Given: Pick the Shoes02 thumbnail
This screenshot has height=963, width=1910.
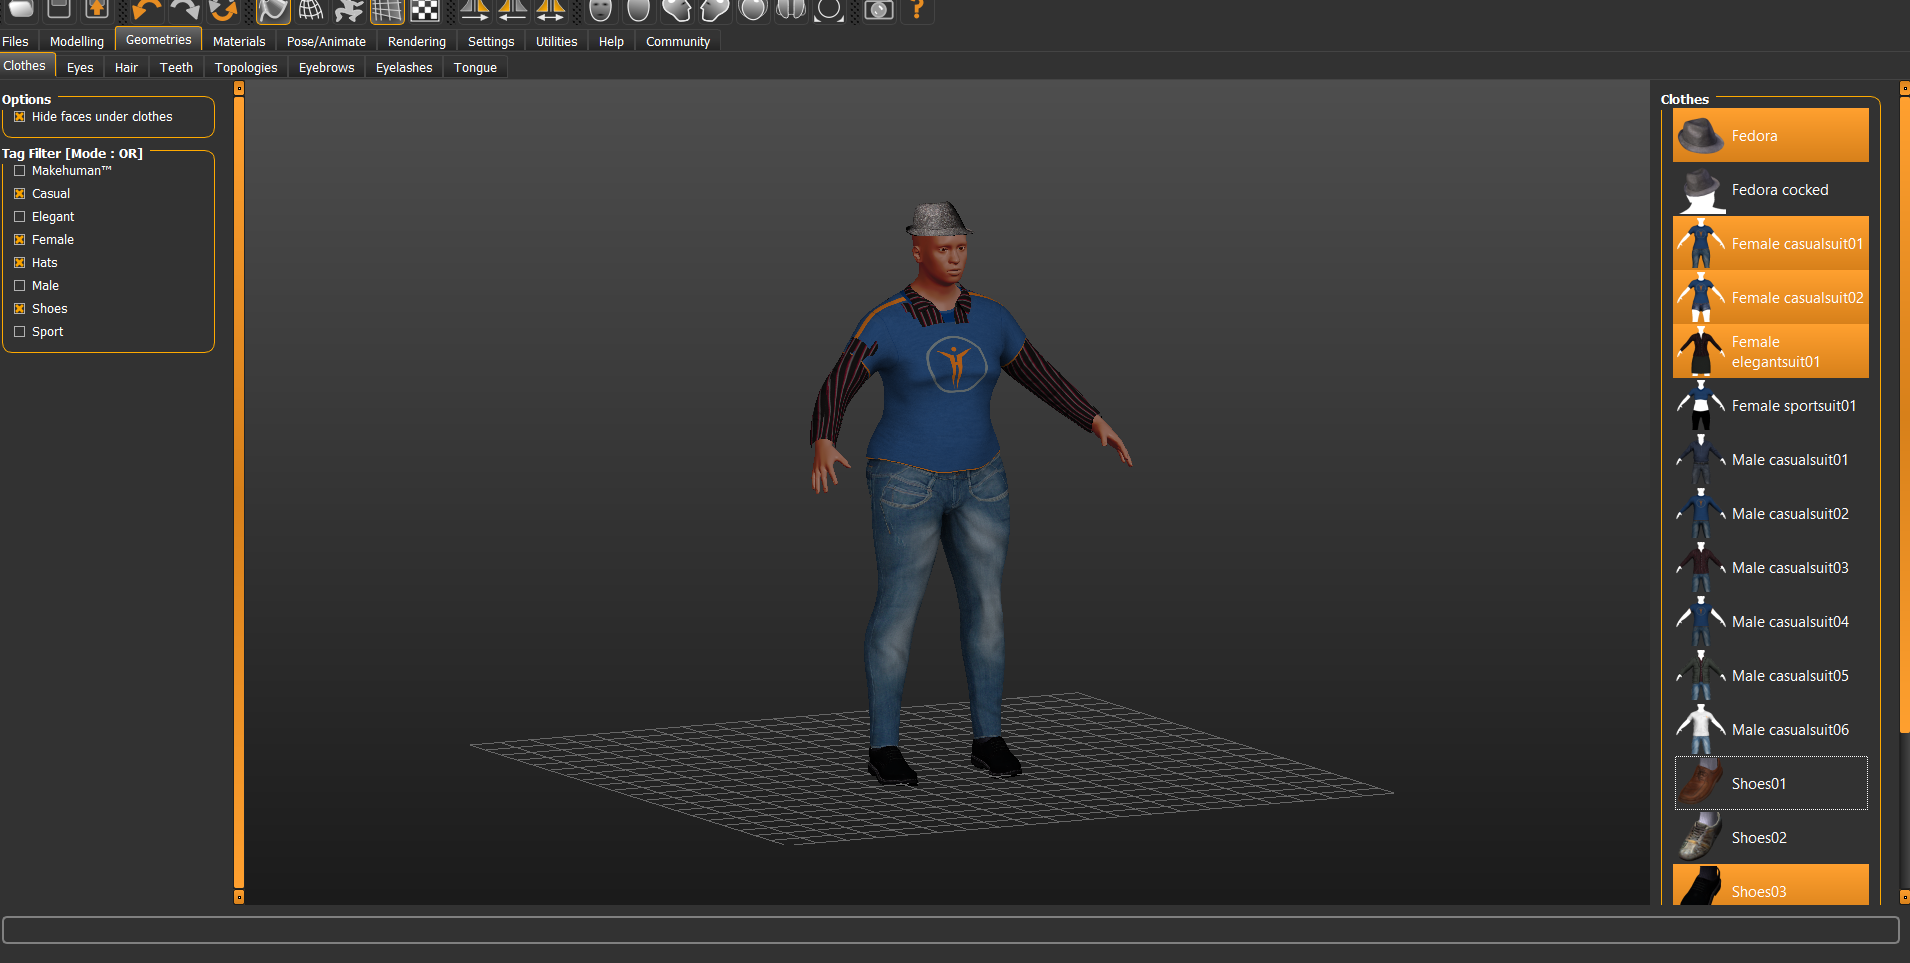Looking at the screenshot, I should [1701, 838].
